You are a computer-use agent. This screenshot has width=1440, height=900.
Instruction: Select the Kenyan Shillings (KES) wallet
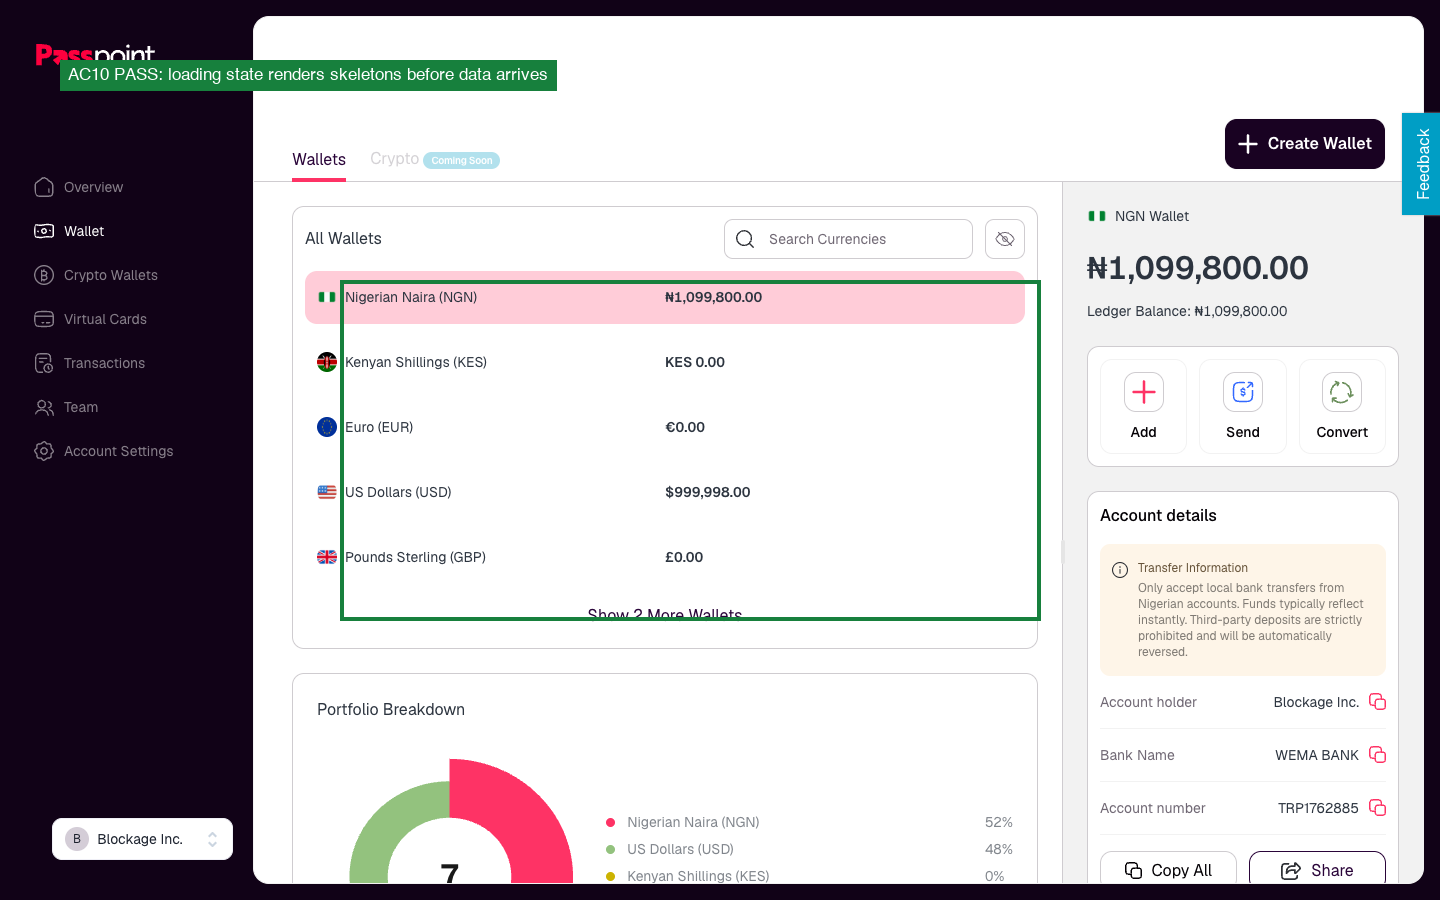click(665, 362)
